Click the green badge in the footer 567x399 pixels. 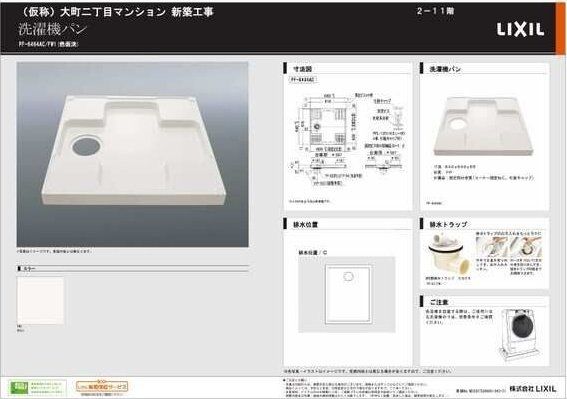[37, 387]
